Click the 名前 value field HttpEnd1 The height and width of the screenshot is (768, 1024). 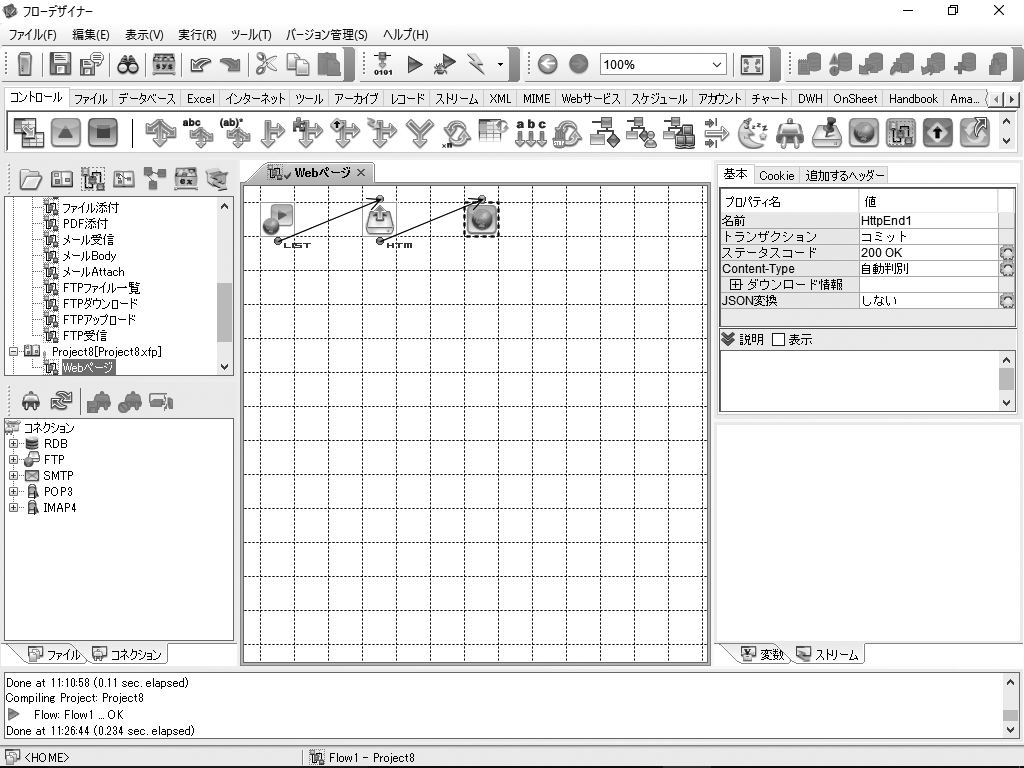(x=928, y=221)
